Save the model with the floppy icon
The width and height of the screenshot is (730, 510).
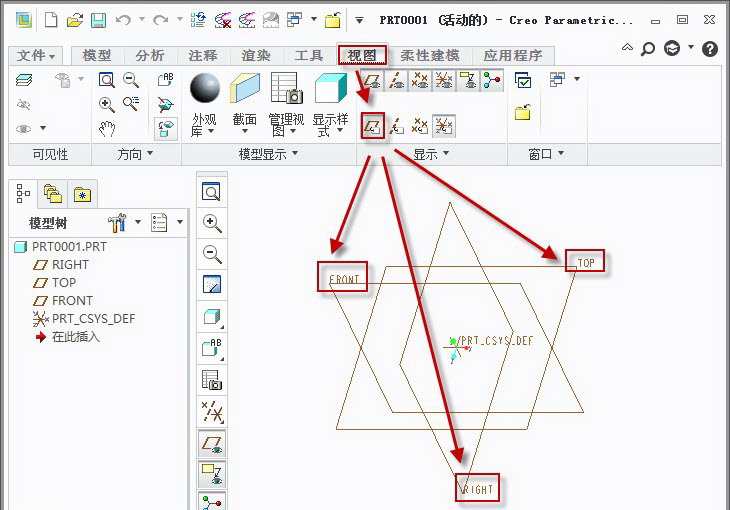[x=98, y=20]
